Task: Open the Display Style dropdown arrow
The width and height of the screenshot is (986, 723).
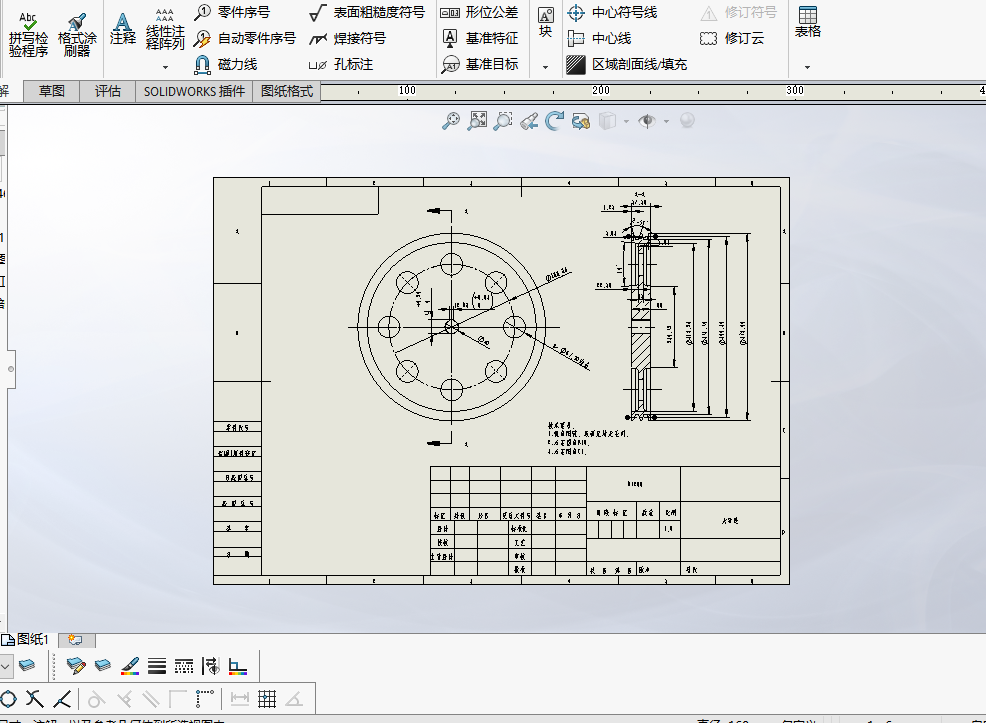Action: (x=626, y=121)
